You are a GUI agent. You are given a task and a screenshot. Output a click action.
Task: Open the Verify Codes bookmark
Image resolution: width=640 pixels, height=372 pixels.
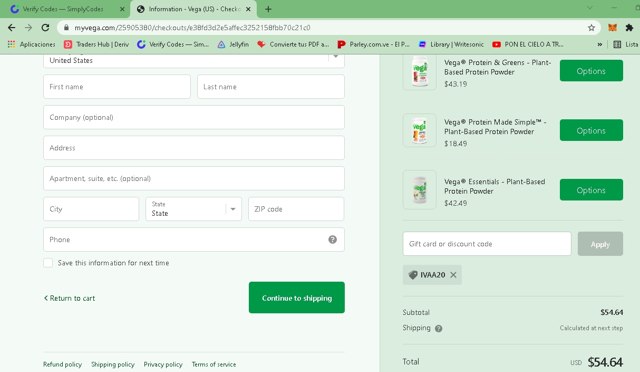[x=173, y=44]
